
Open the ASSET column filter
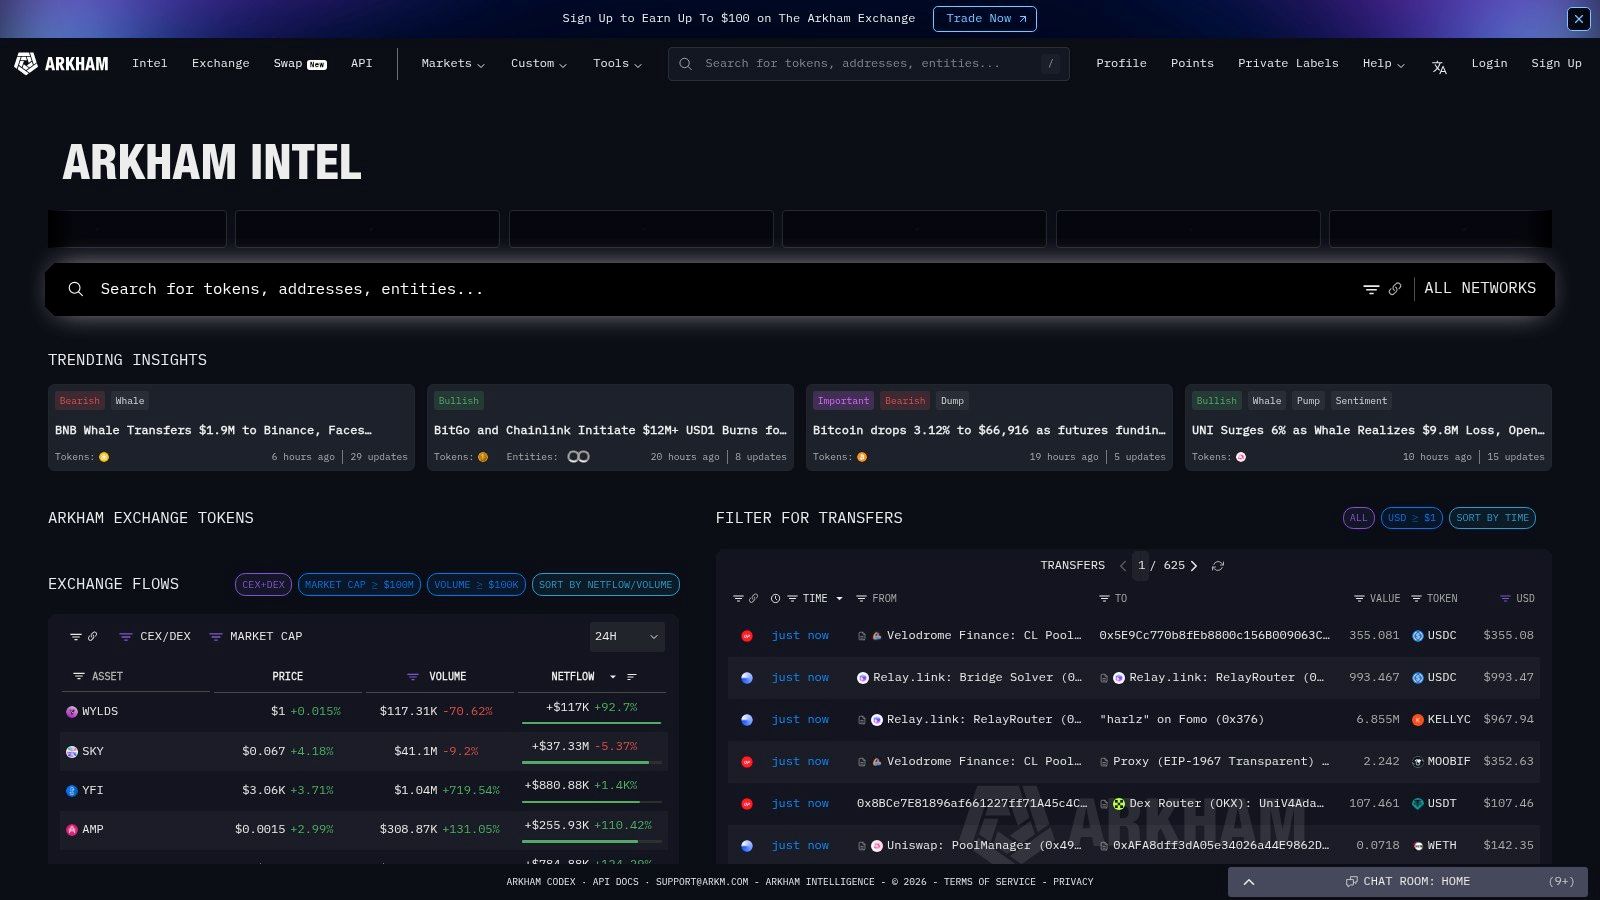(x=79, y=677)
